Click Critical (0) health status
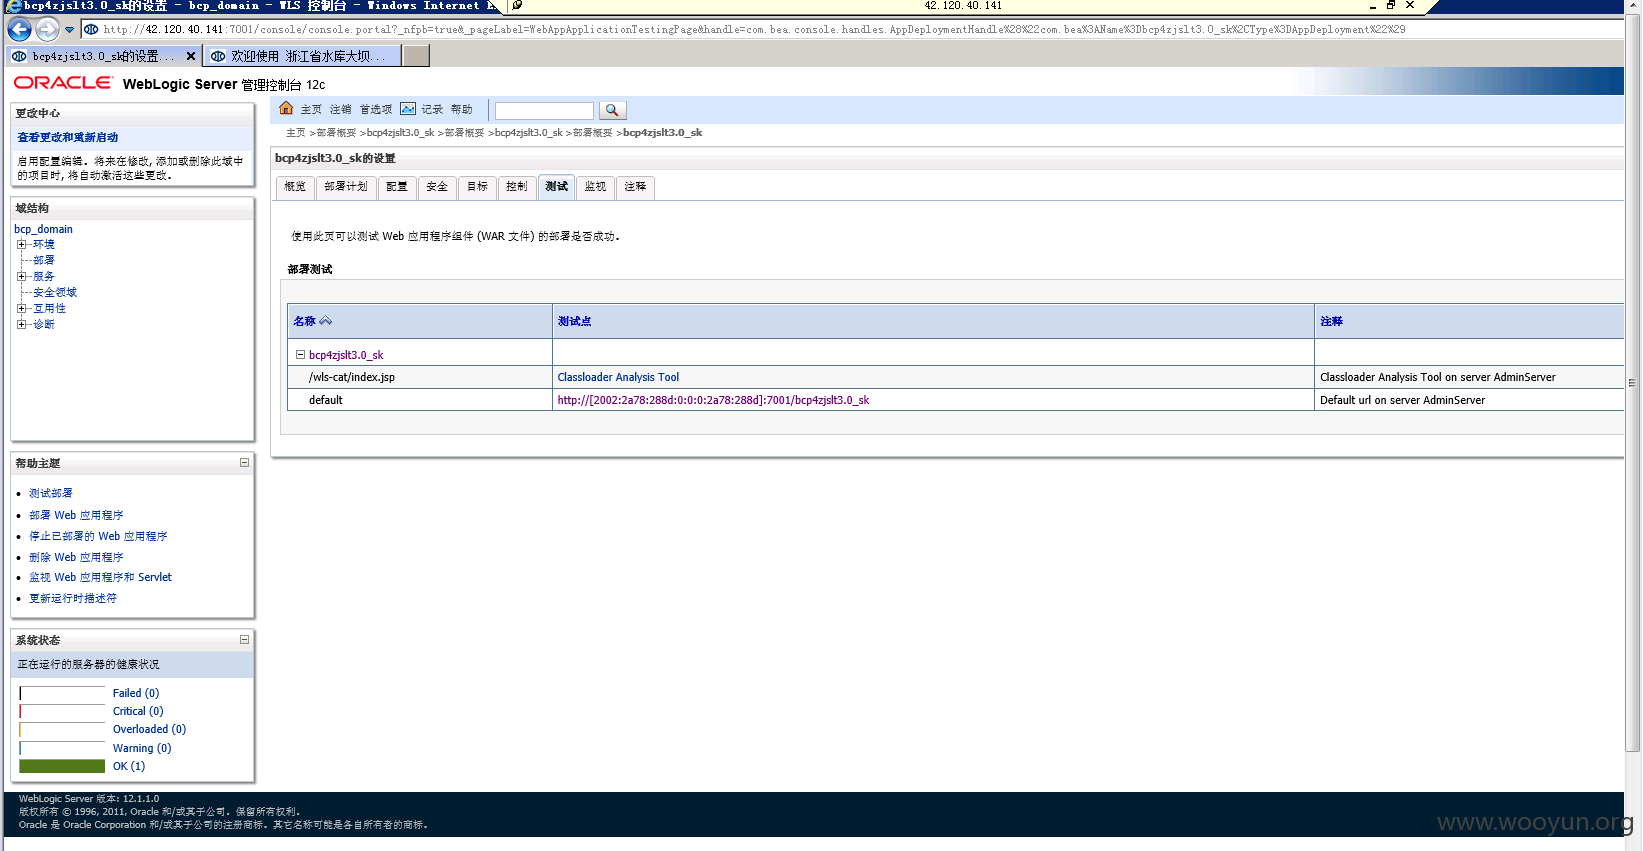Screen dimensions: 1643x851 [138, 711]
